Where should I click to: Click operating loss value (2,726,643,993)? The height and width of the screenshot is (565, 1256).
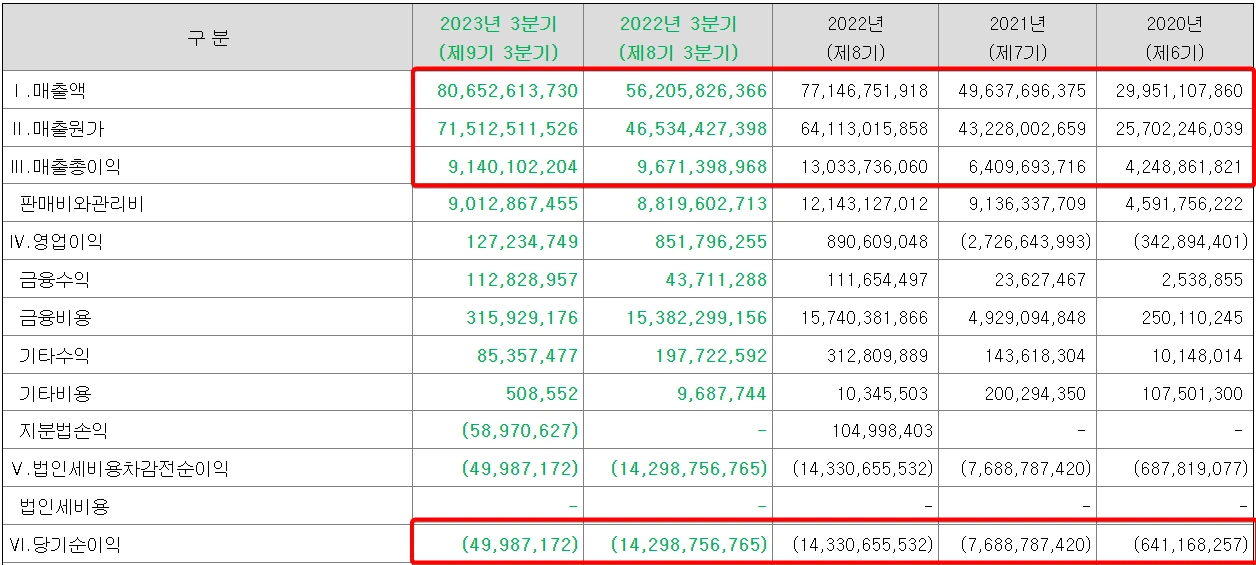1027,242
